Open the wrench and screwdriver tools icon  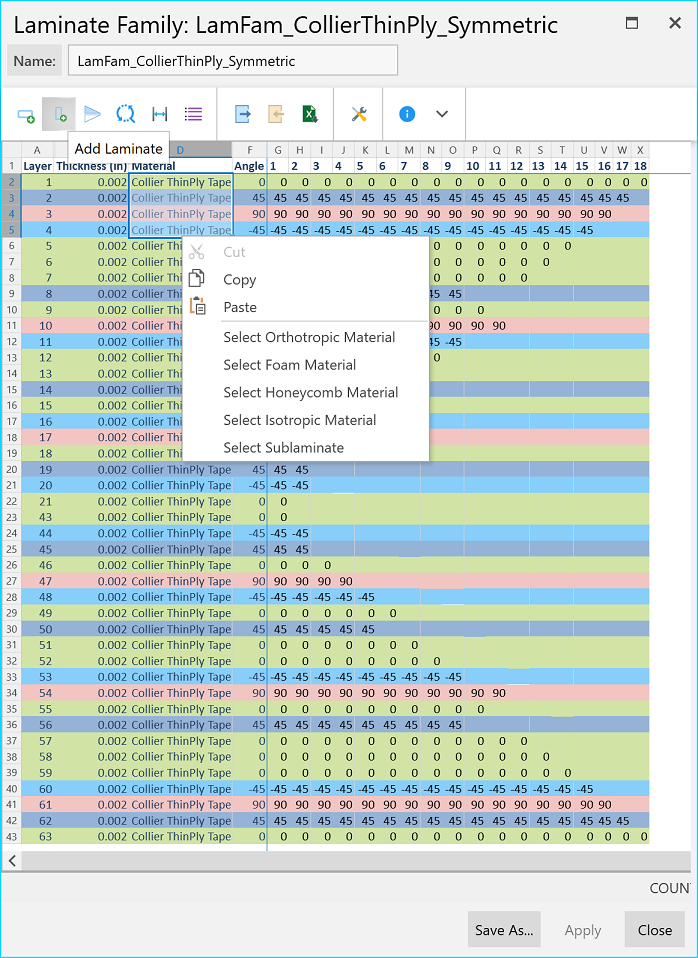359,114
